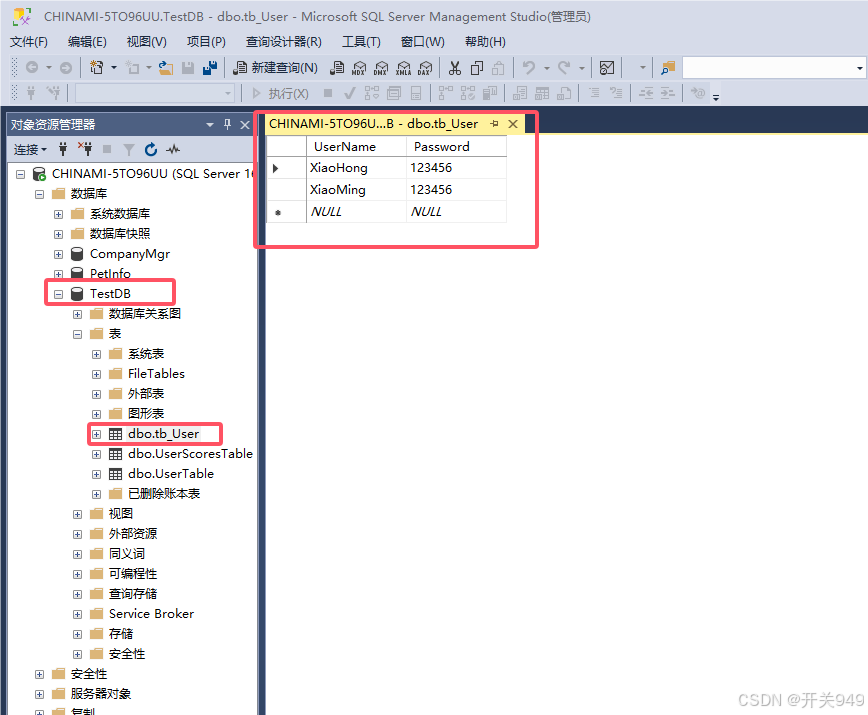
Task: Select the 已删除账本表 folder
Action: 164,494
